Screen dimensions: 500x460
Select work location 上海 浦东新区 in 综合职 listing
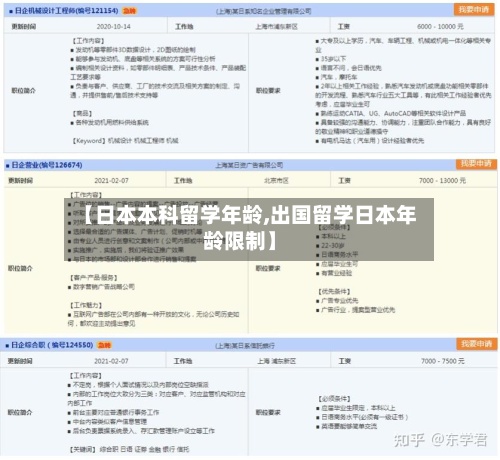pyautogui.click(x=276, y=361)
